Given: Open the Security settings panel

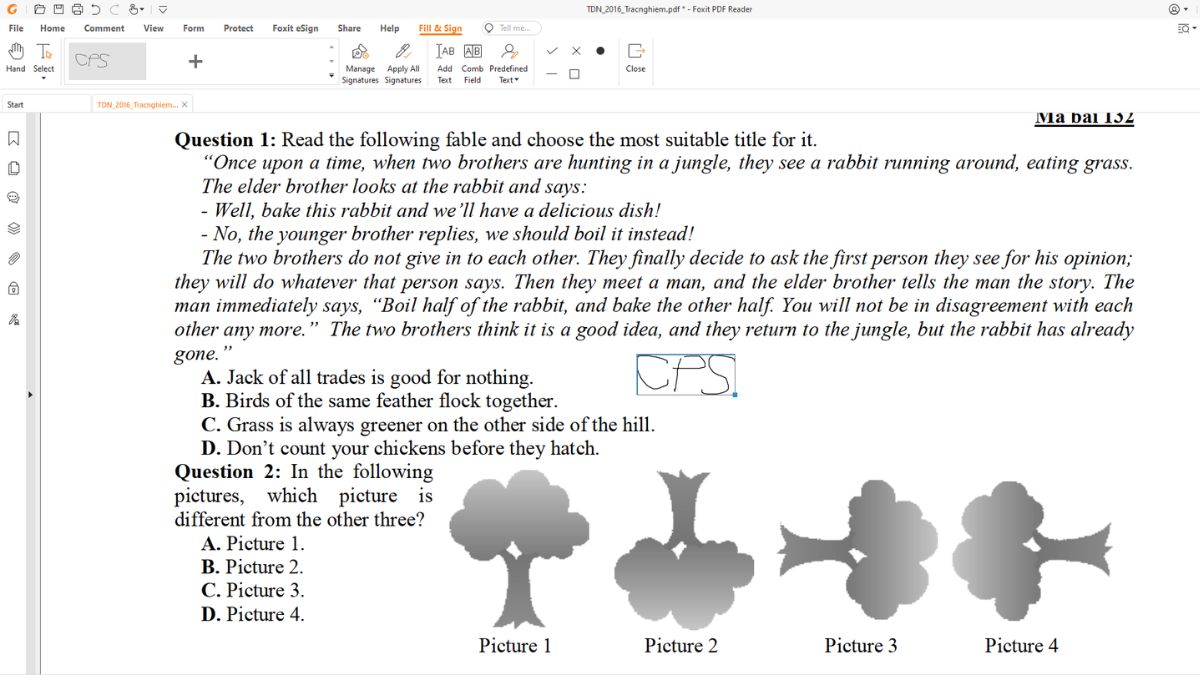Looking at the screenshot, I should 14,289.
